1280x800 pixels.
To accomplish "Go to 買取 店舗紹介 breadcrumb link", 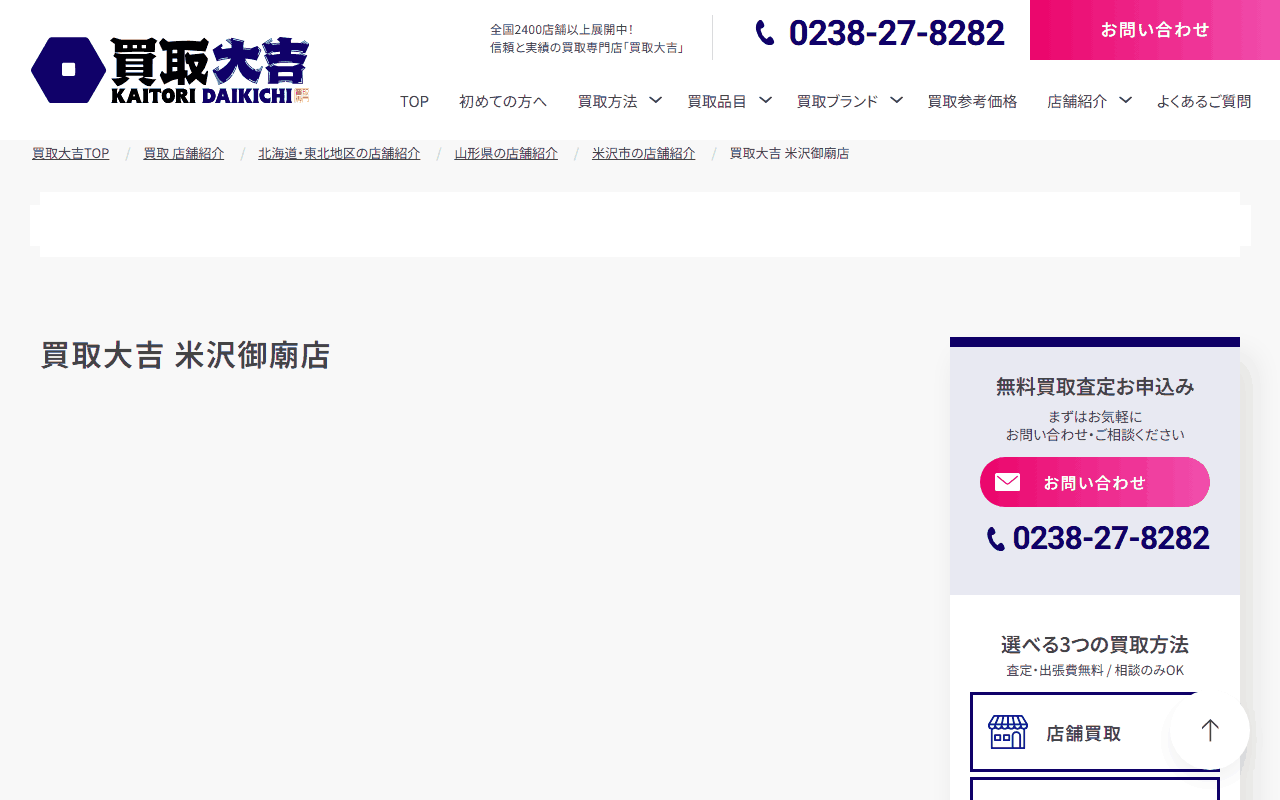I will point(184,153).
